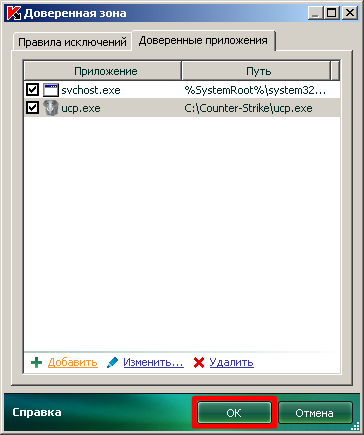Click the Kaspersky logo in title bar

coord(14,13)
